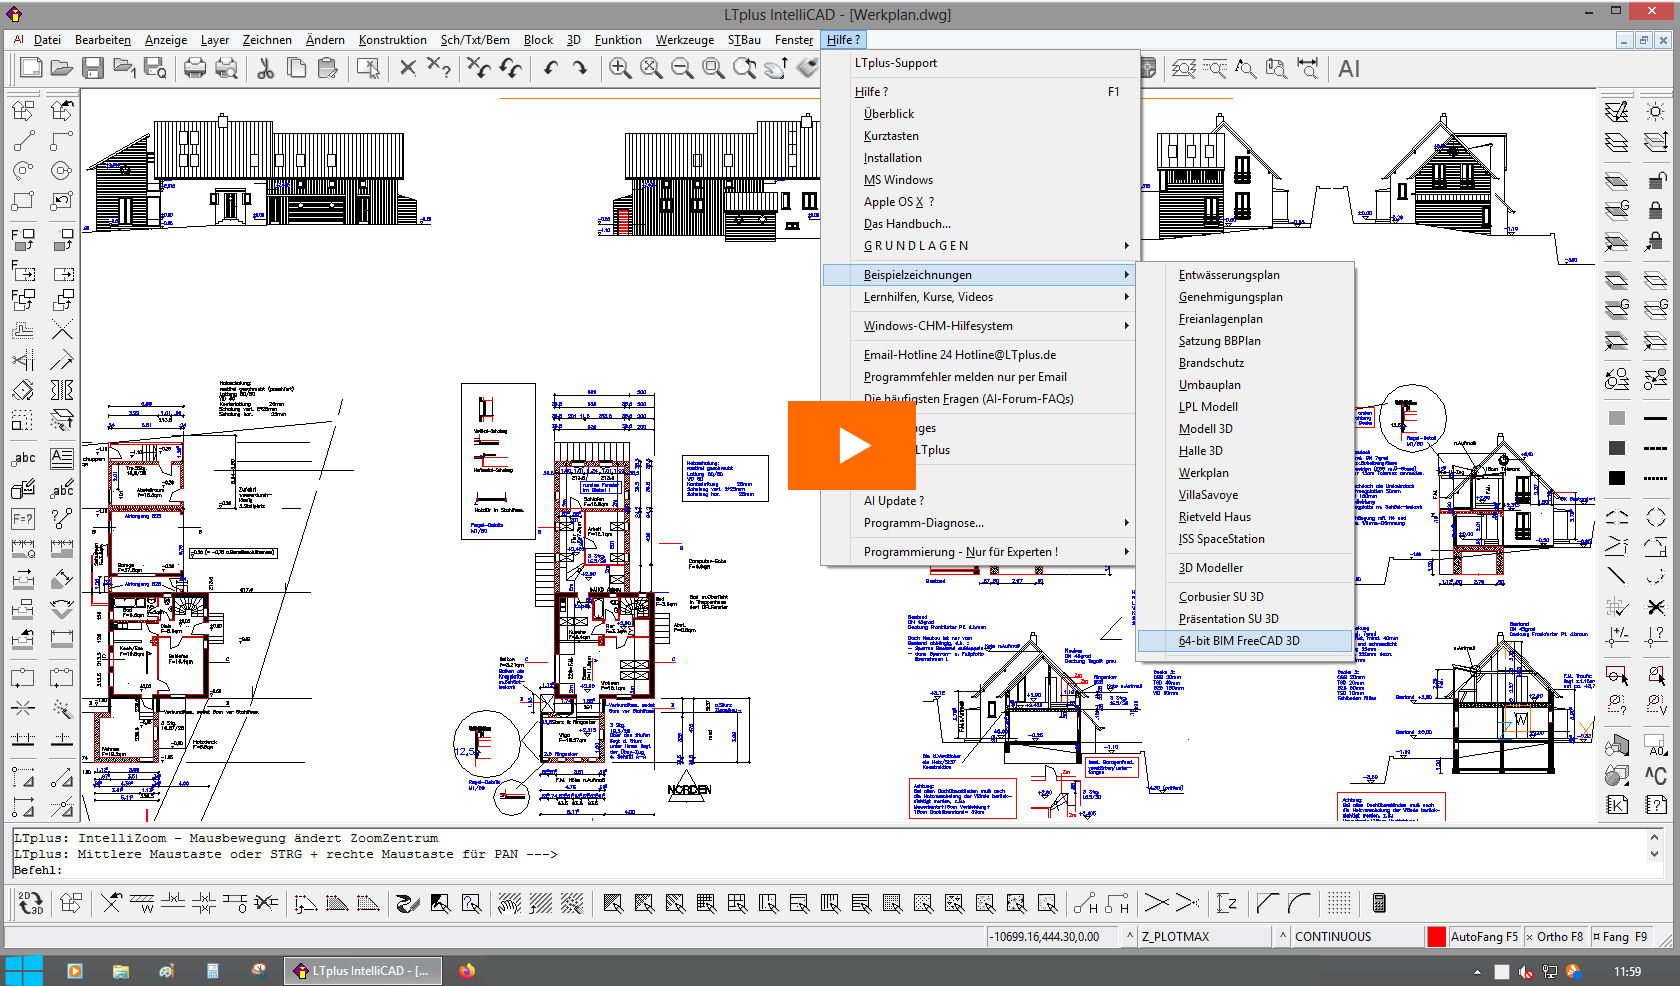The width and height of the screenshot is (1680, 986).
Task: Select the chamfer corner tool
Action: [1267, 903]
